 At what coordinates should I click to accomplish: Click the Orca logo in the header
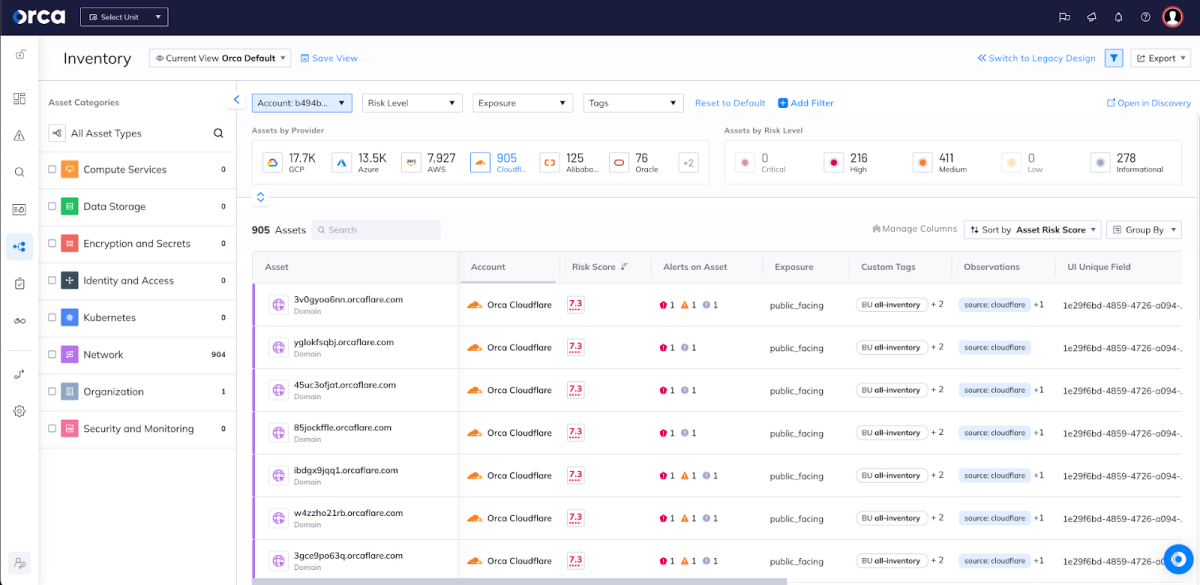[x=39, y=17]
